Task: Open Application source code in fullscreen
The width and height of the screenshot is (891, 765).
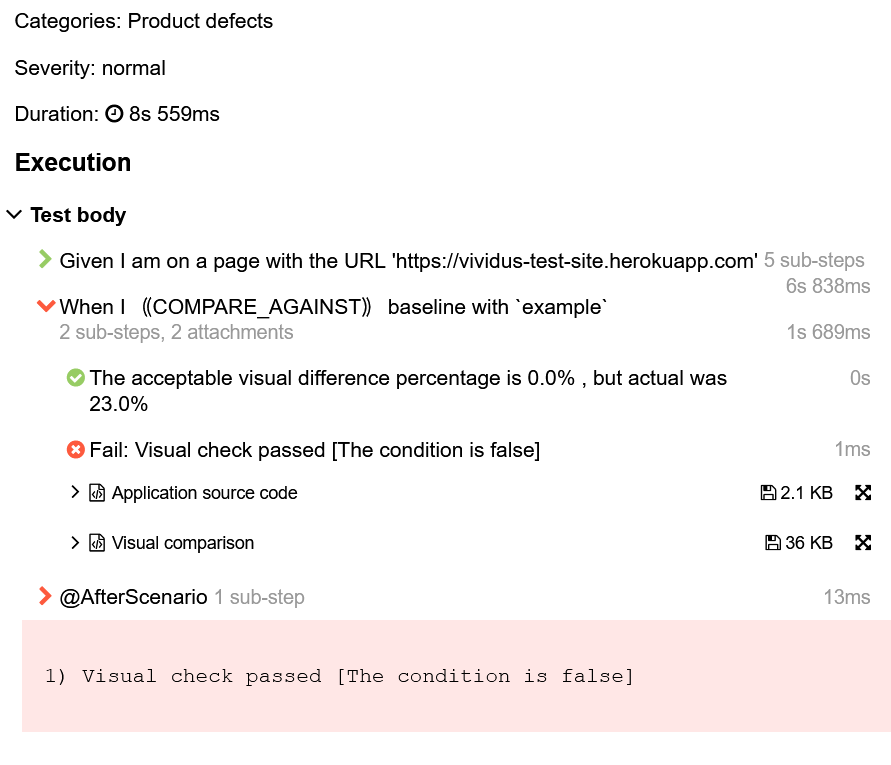Action: [863, 493]
